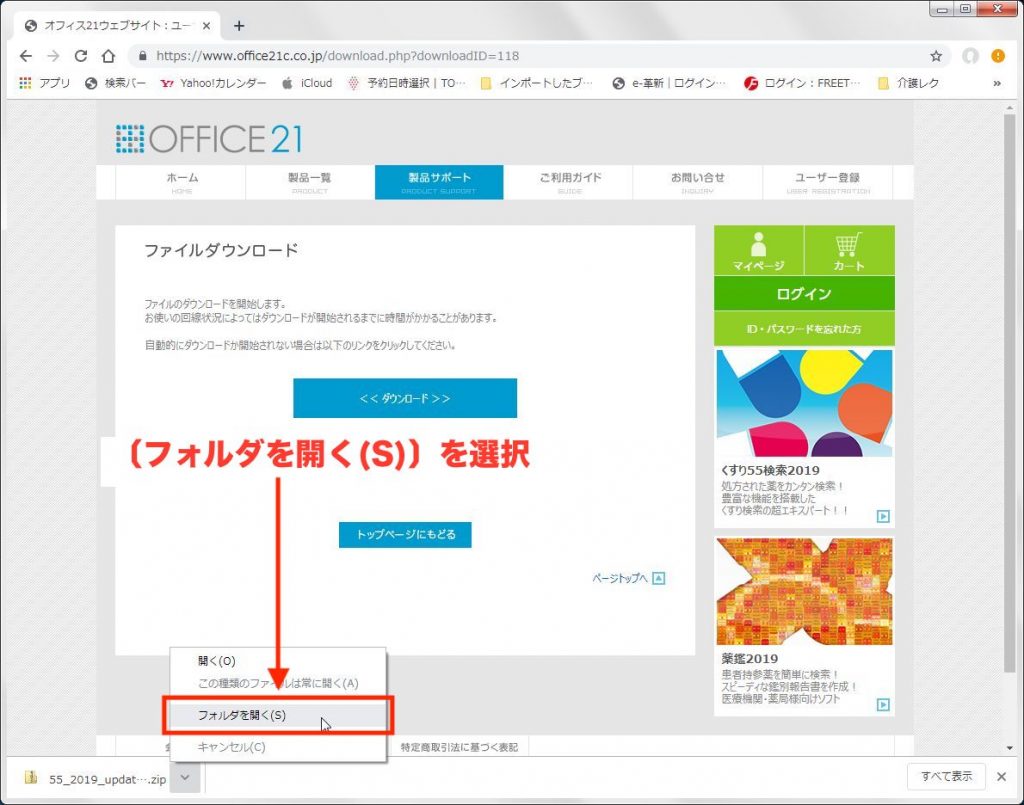Click the << ダウンロード >> button
Image resolution: width=1024 pixels, height=805 pixels.
[x=405, y=398]
